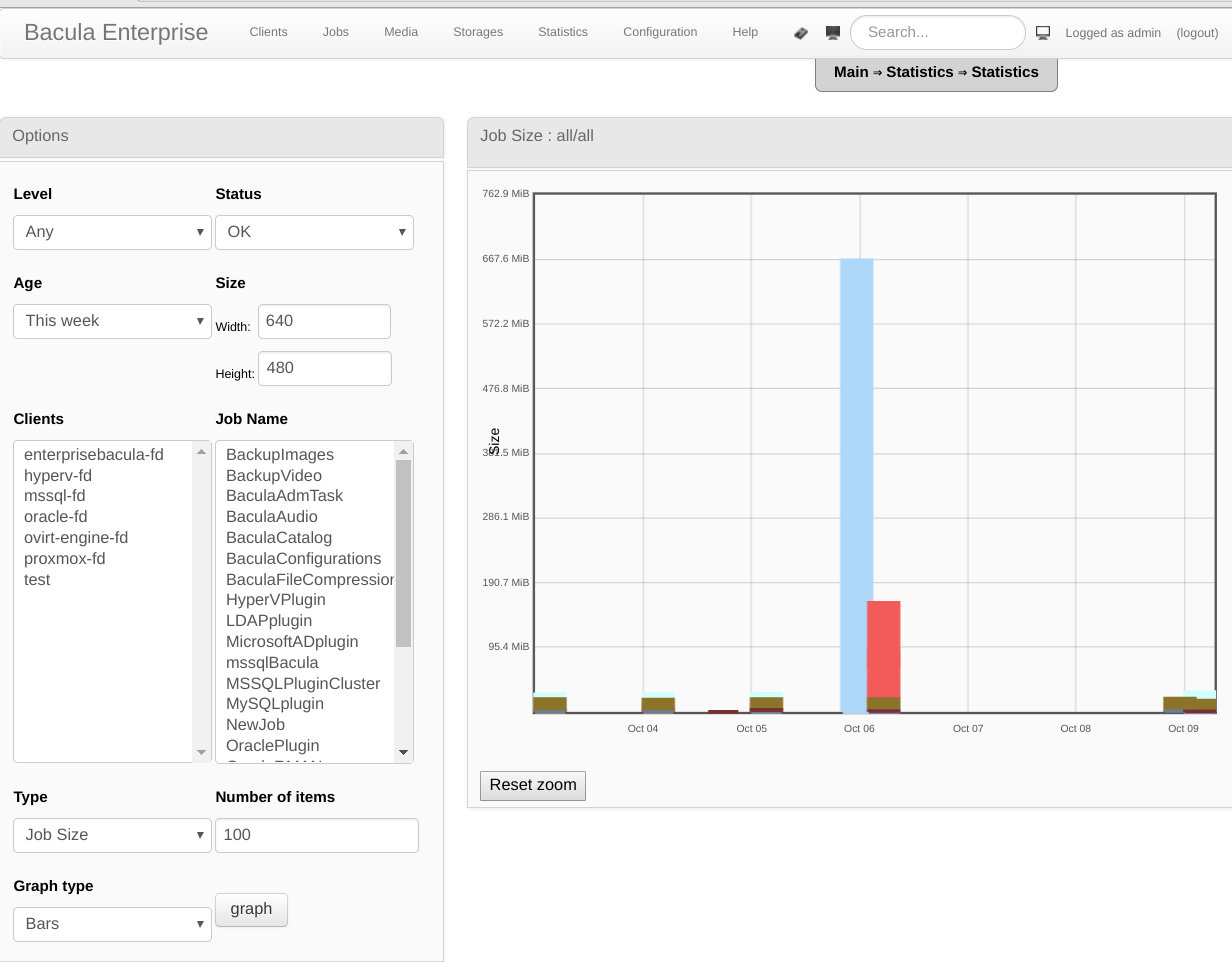Viewport: 1232px width, 962px height.
Task: Select ovirt-engine-fd in Clients list
Action: [103, 538]
